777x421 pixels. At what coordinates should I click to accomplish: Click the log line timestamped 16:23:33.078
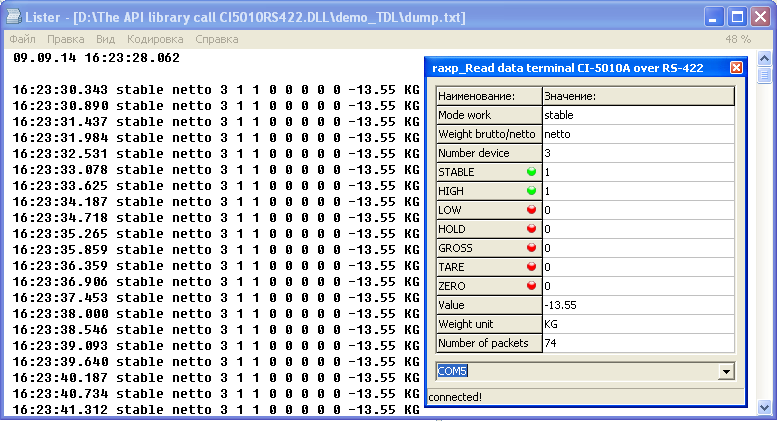216,170
